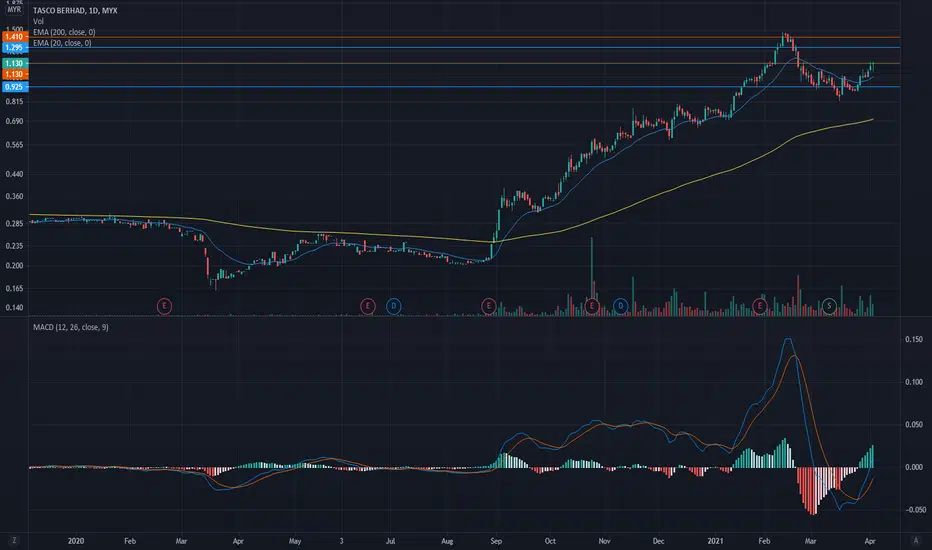Click the 0.100 MACD axis value
932x550 pixels.
pos(914,382)
